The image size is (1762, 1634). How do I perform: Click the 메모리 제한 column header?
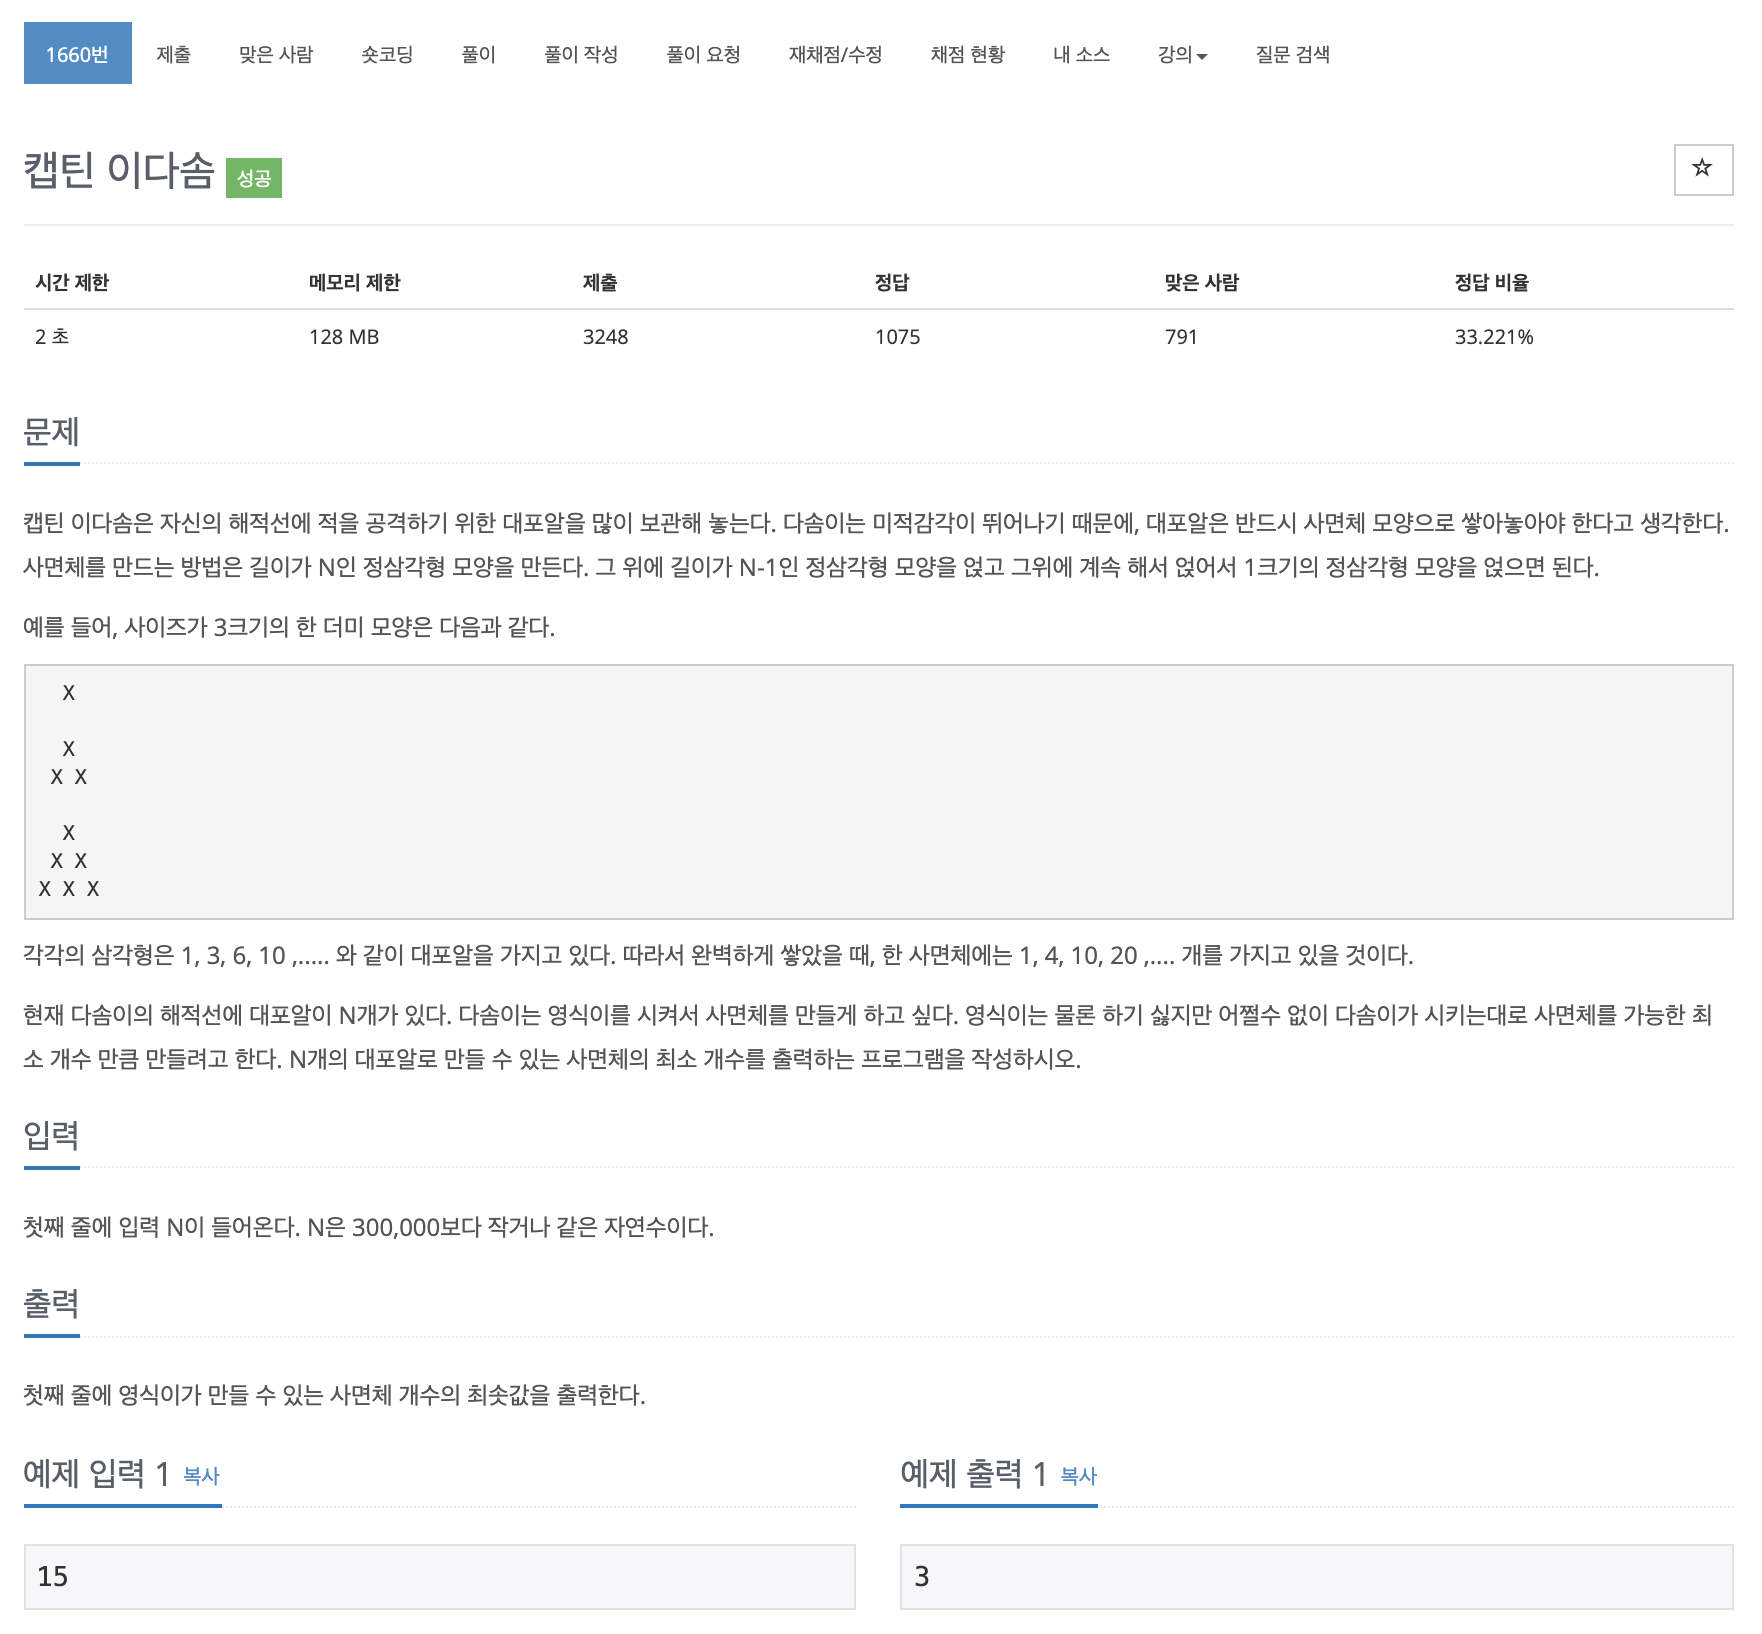tap(355, 283)
